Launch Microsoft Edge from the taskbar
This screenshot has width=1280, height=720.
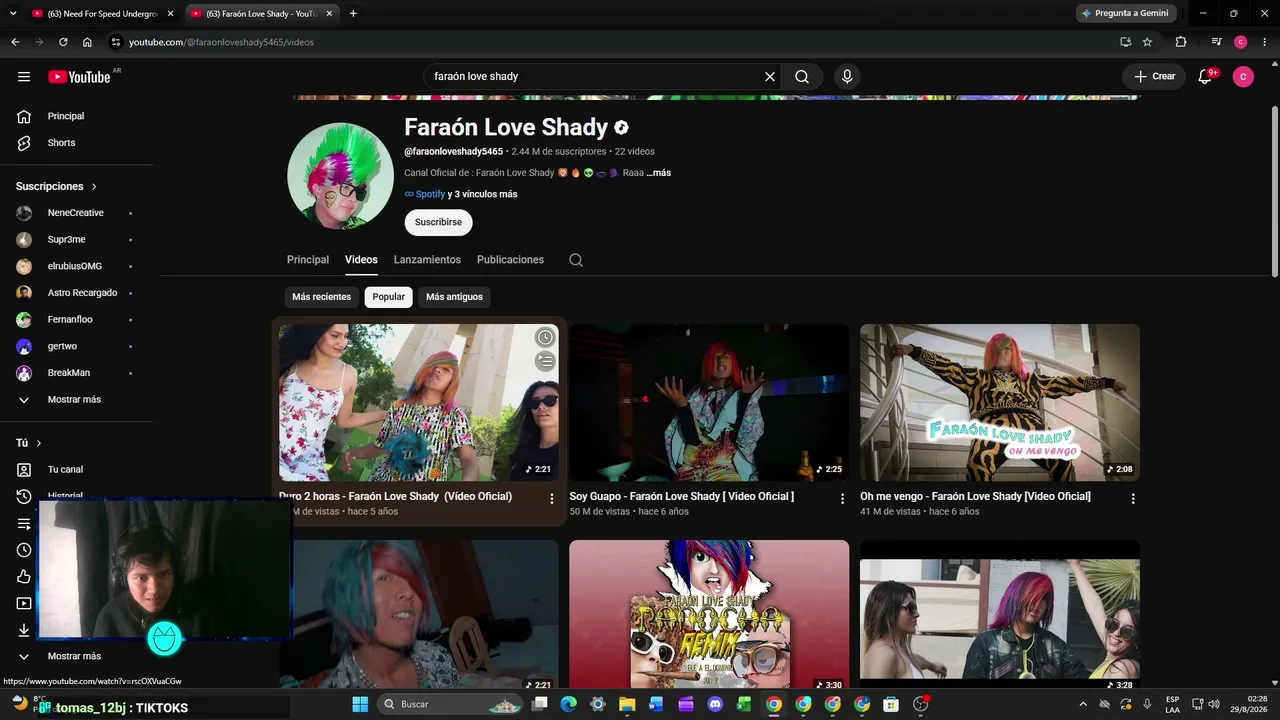569,704
